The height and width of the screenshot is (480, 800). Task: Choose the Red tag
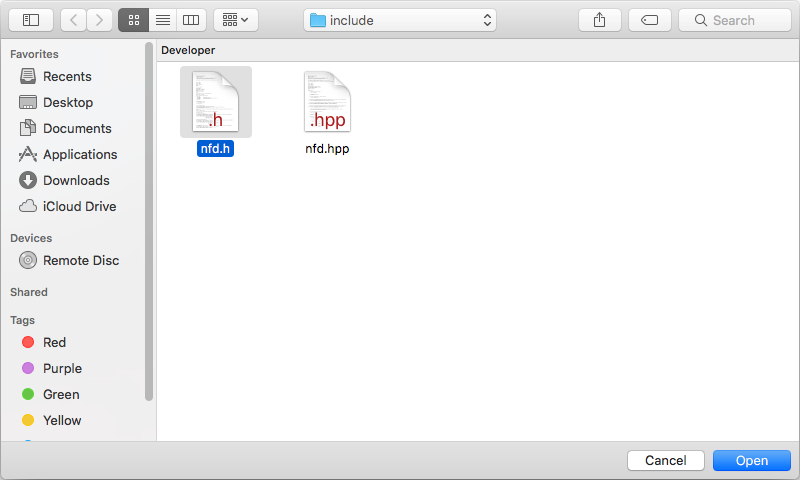[x=54, y=342]
